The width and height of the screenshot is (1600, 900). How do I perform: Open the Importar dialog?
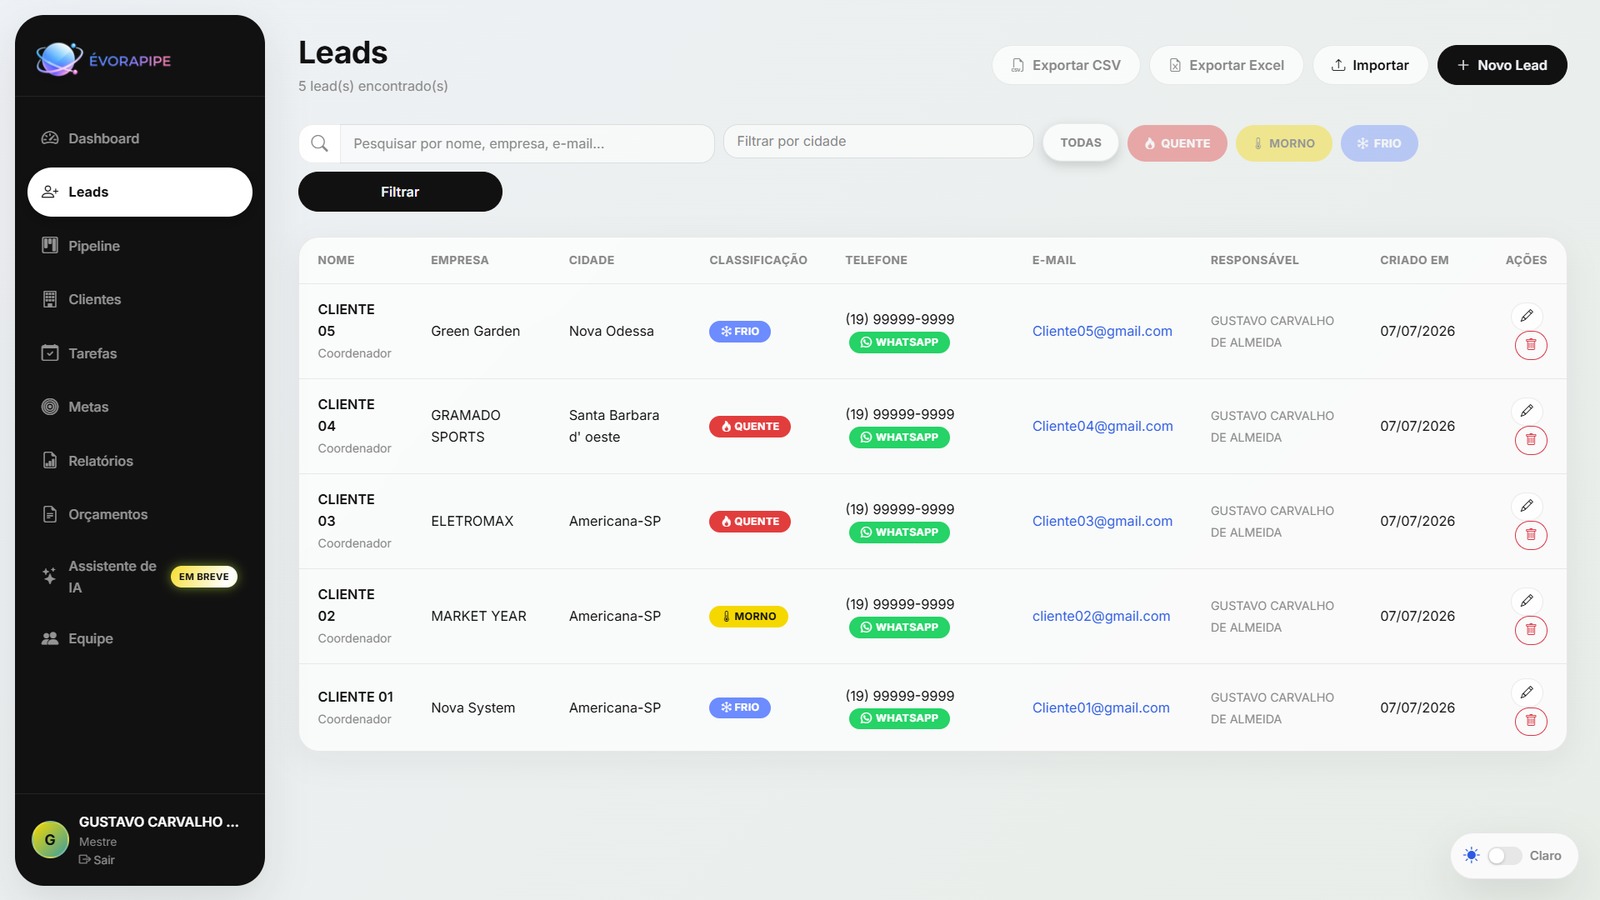pyautogui.click(x=1370, y=65)
